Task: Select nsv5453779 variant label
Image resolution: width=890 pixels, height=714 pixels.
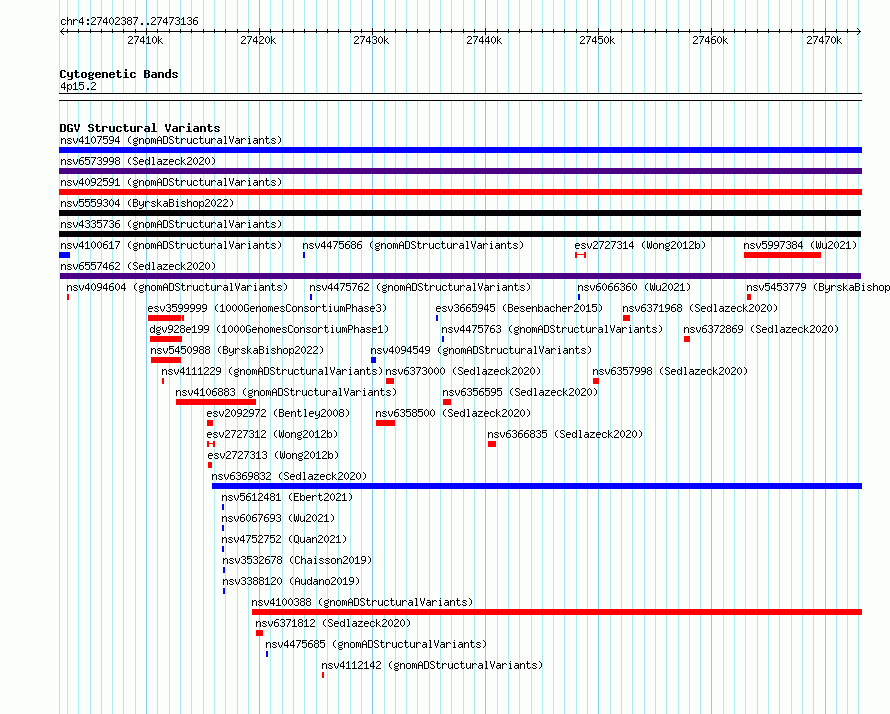Action: click(818, 287)
